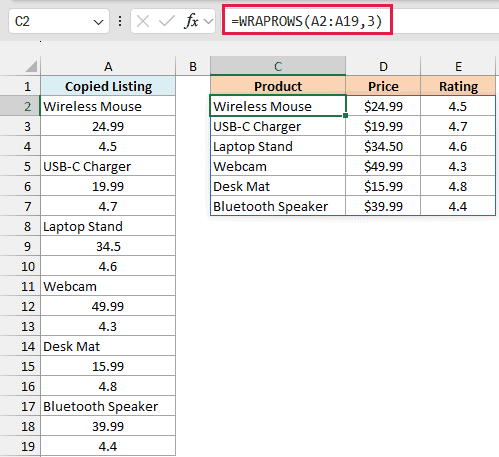Screen dimensions: 499x457
Task: Select the $49.99 price cell
Action: point(383,166)
